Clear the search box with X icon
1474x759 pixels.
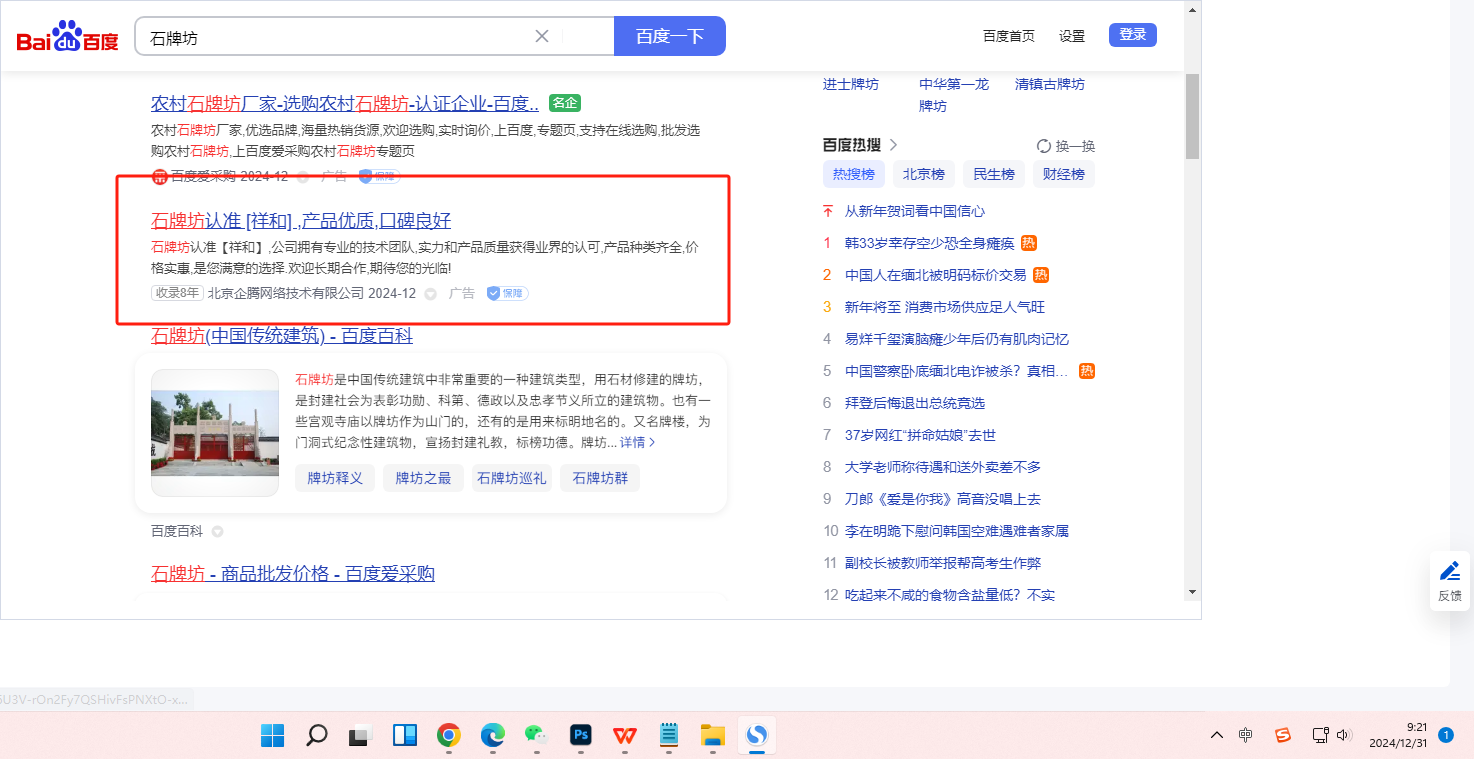(x=542, y=36)
